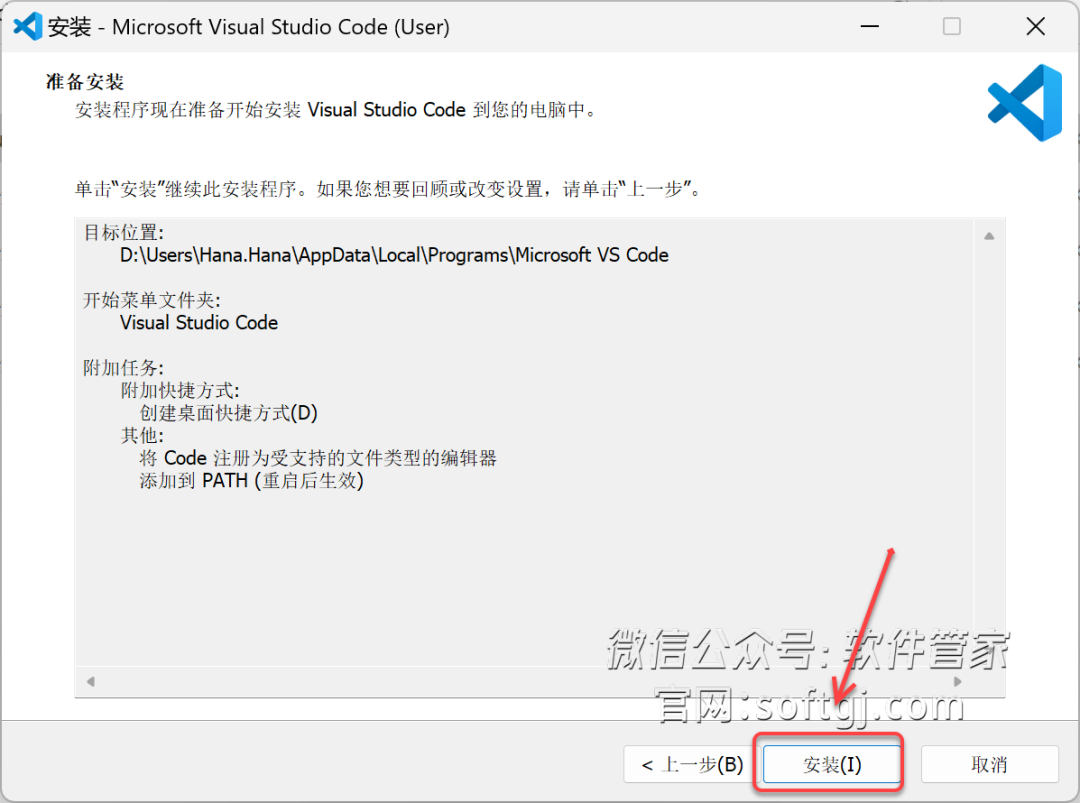Click the Visual Studio Code start menu folder line

[x=199, y=323]
